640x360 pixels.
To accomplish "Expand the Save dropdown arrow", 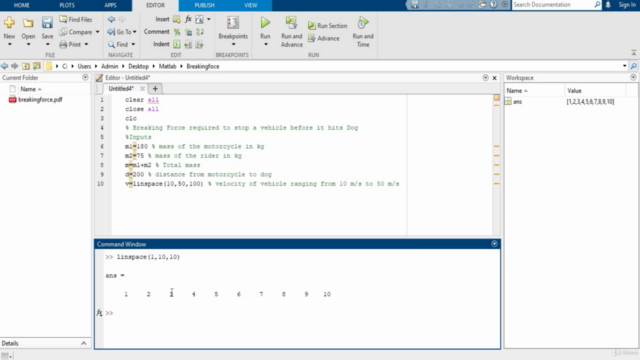I will 47,44.
